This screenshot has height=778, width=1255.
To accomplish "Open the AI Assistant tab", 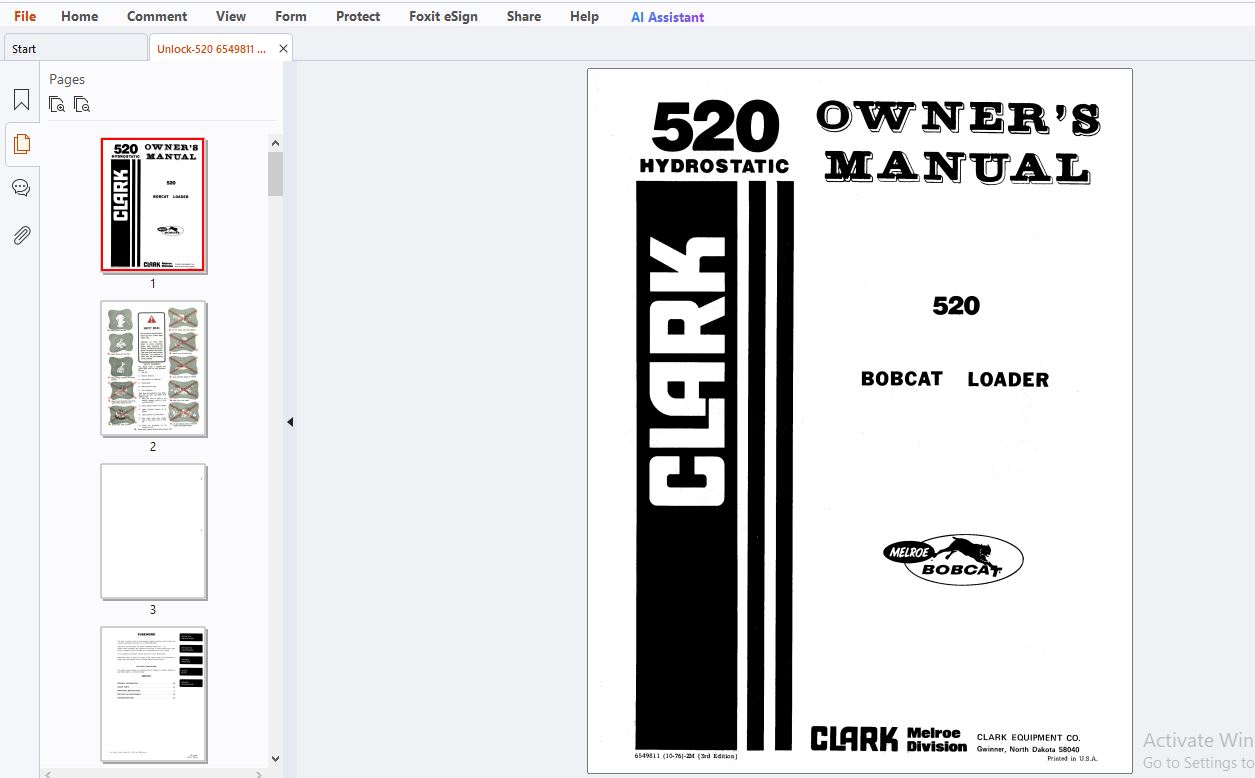I will [667, 17].
